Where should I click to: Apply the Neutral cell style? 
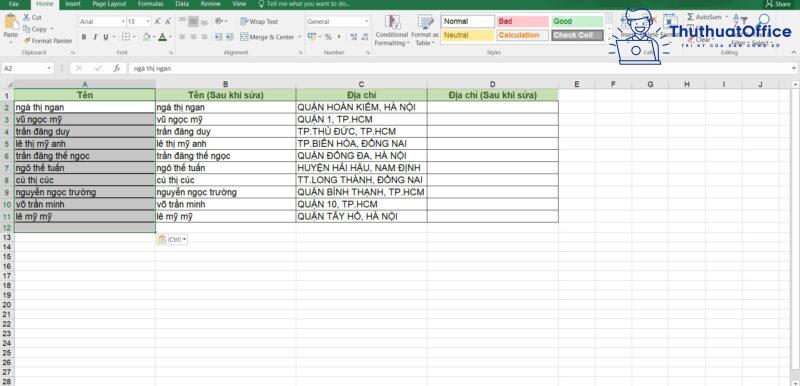point(468,35)
